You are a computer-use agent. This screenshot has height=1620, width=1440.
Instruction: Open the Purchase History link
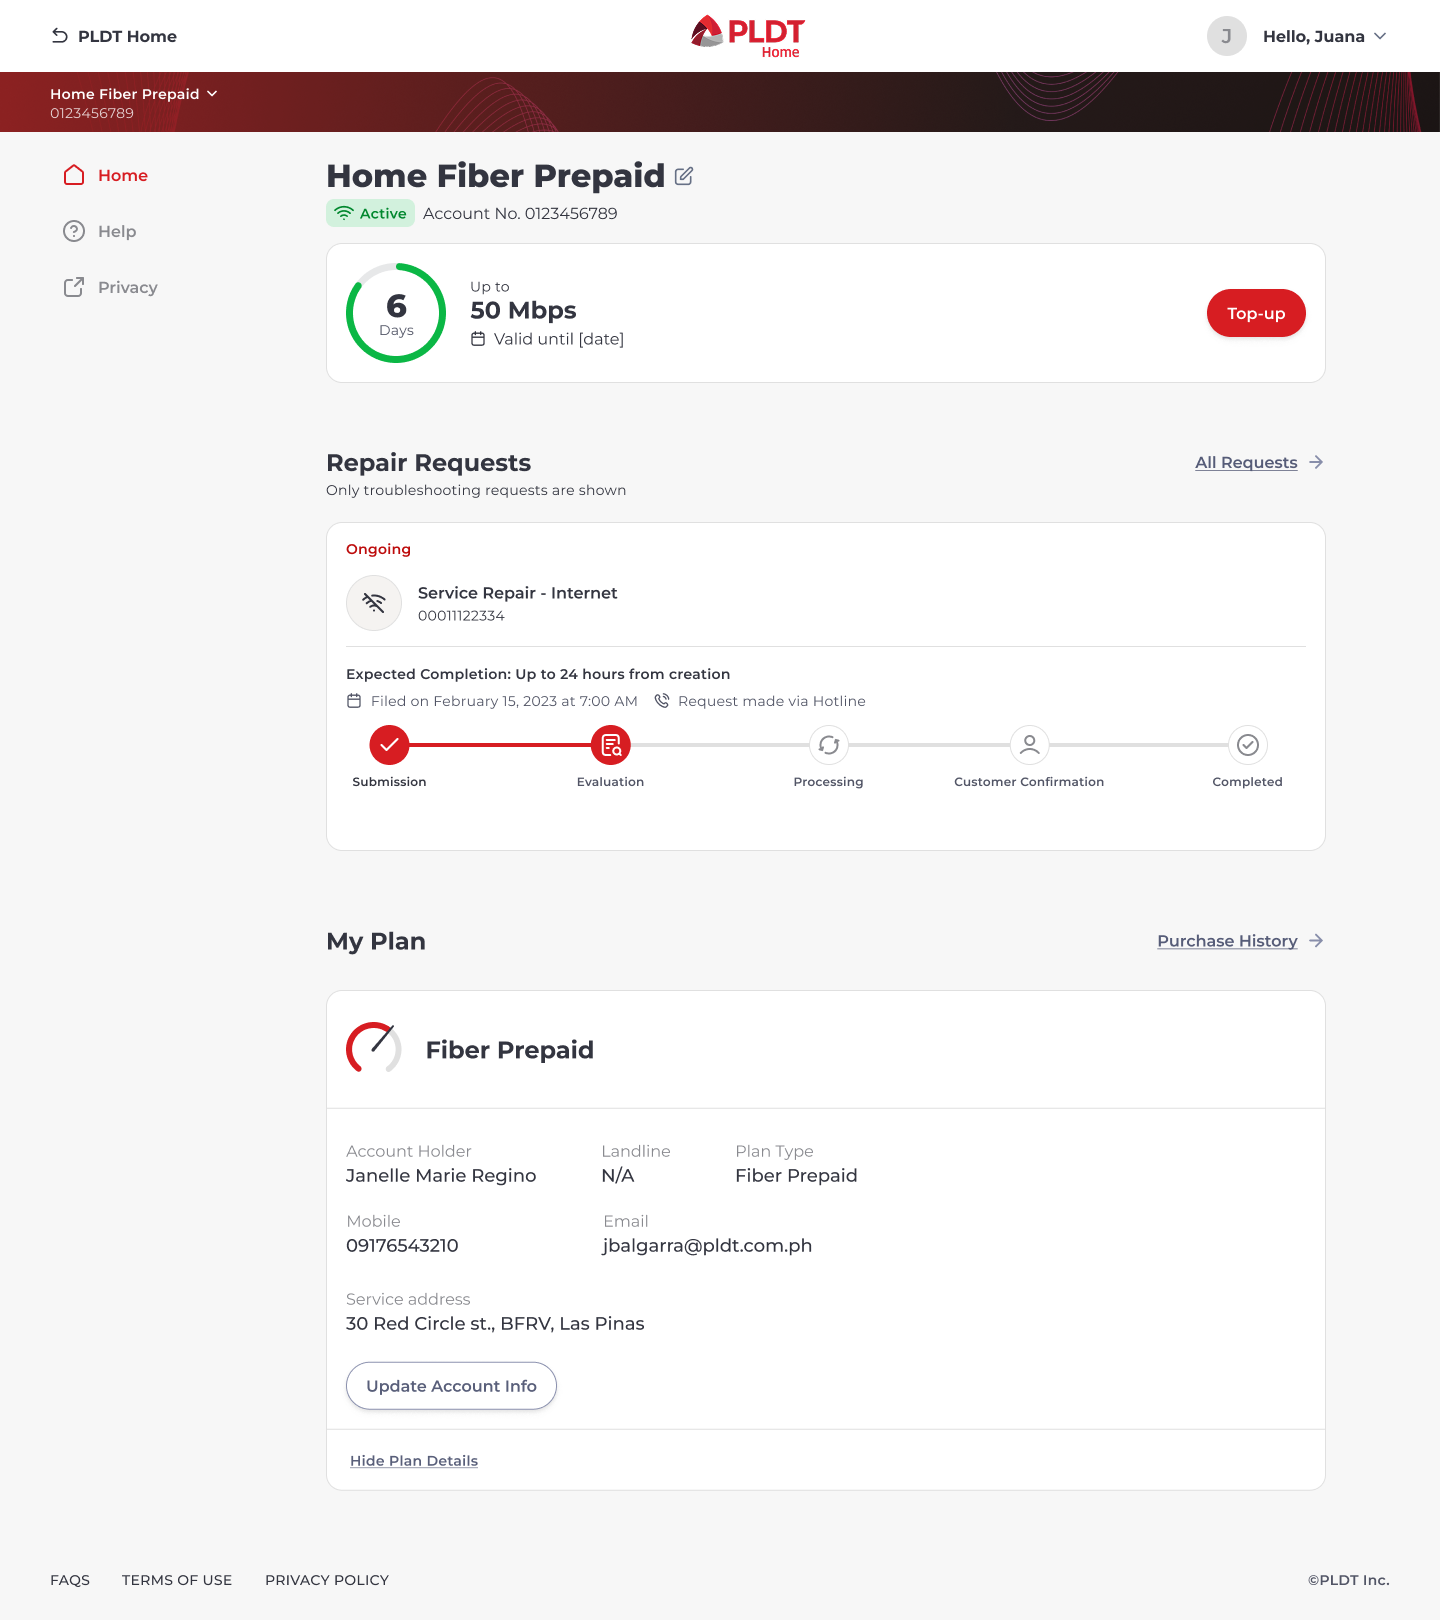[x=1227, y=941]
